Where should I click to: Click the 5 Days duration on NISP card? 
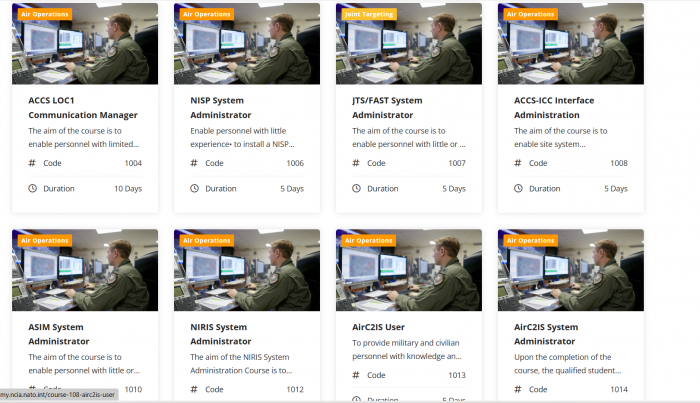(x=292, y=188)
